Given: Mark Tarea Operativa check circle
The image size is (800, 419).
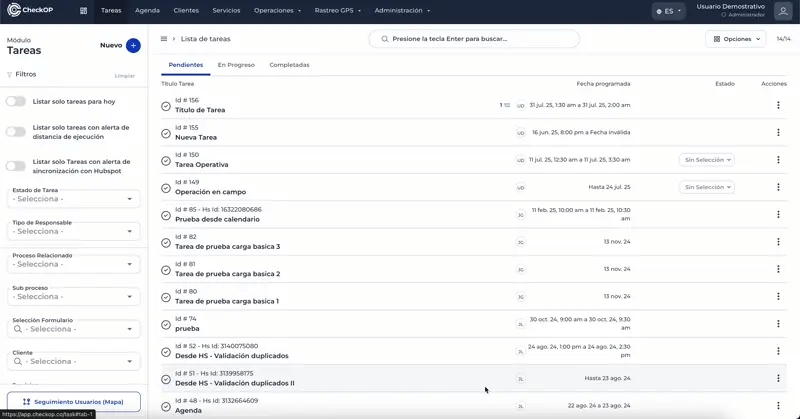Looking at the screenshot, I should 166,161.
